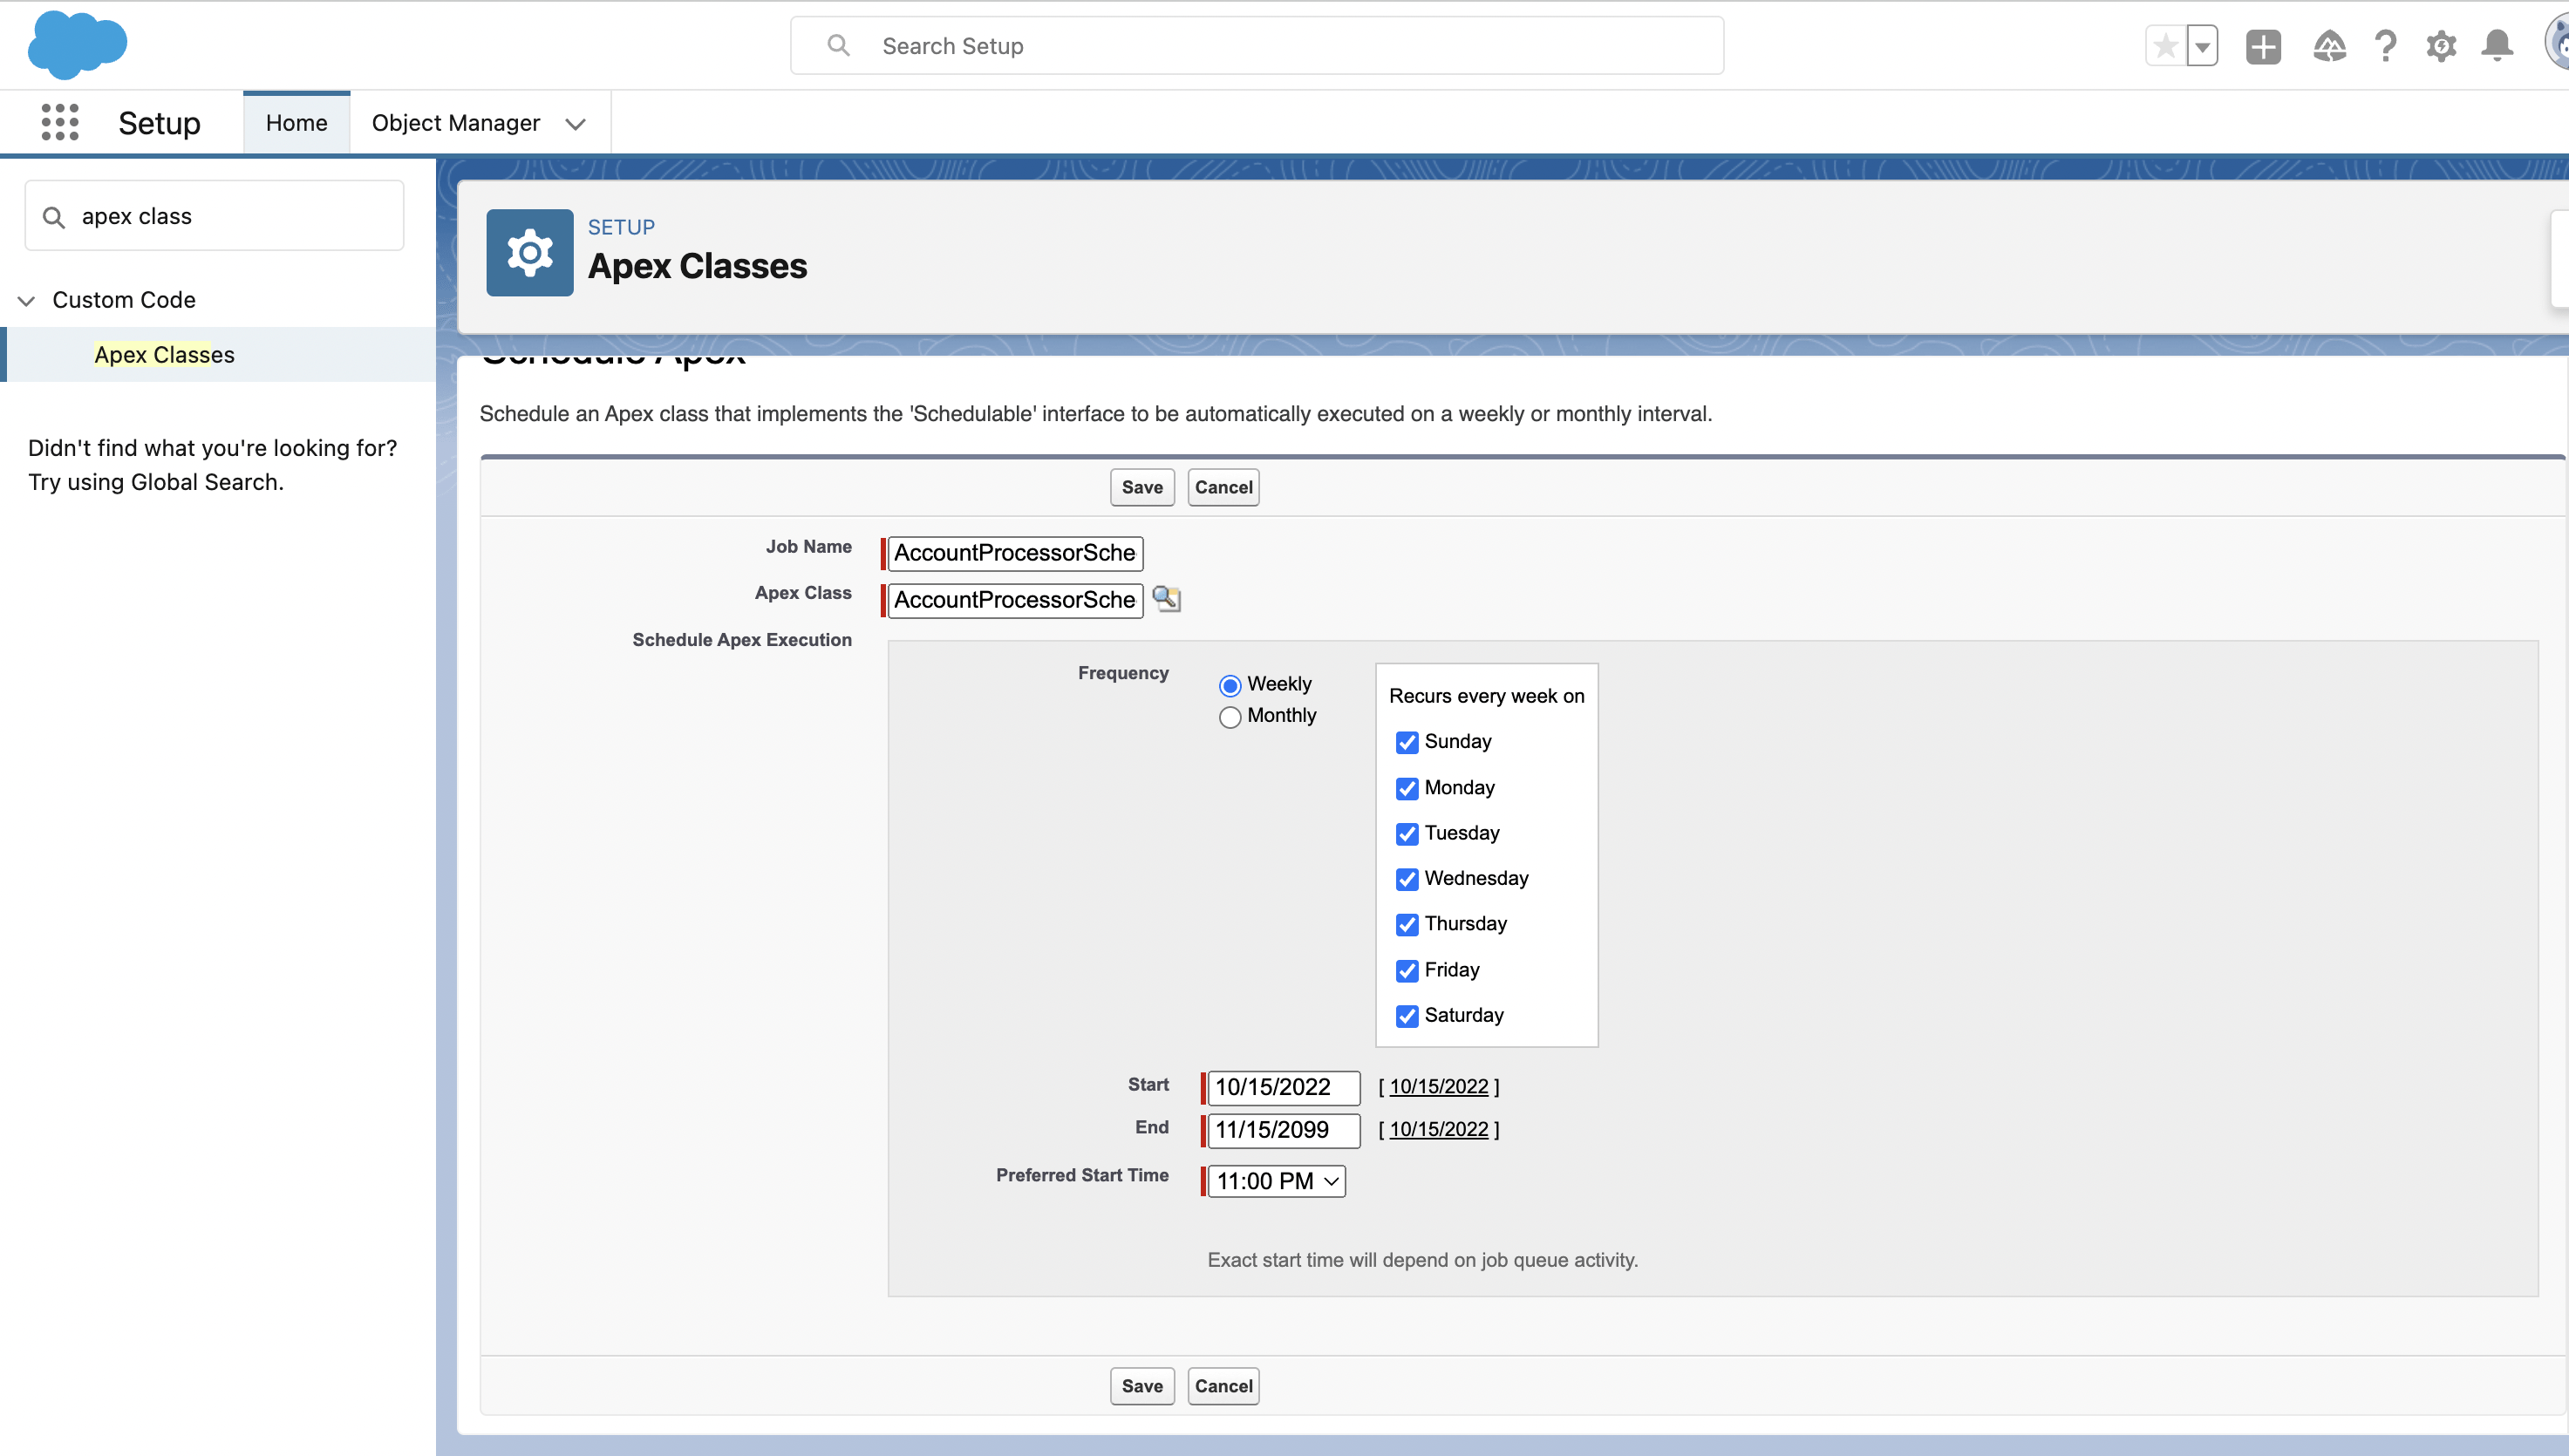Open the global actions plus icon
The image size is (2569, 1456).
click(2263, 46)
